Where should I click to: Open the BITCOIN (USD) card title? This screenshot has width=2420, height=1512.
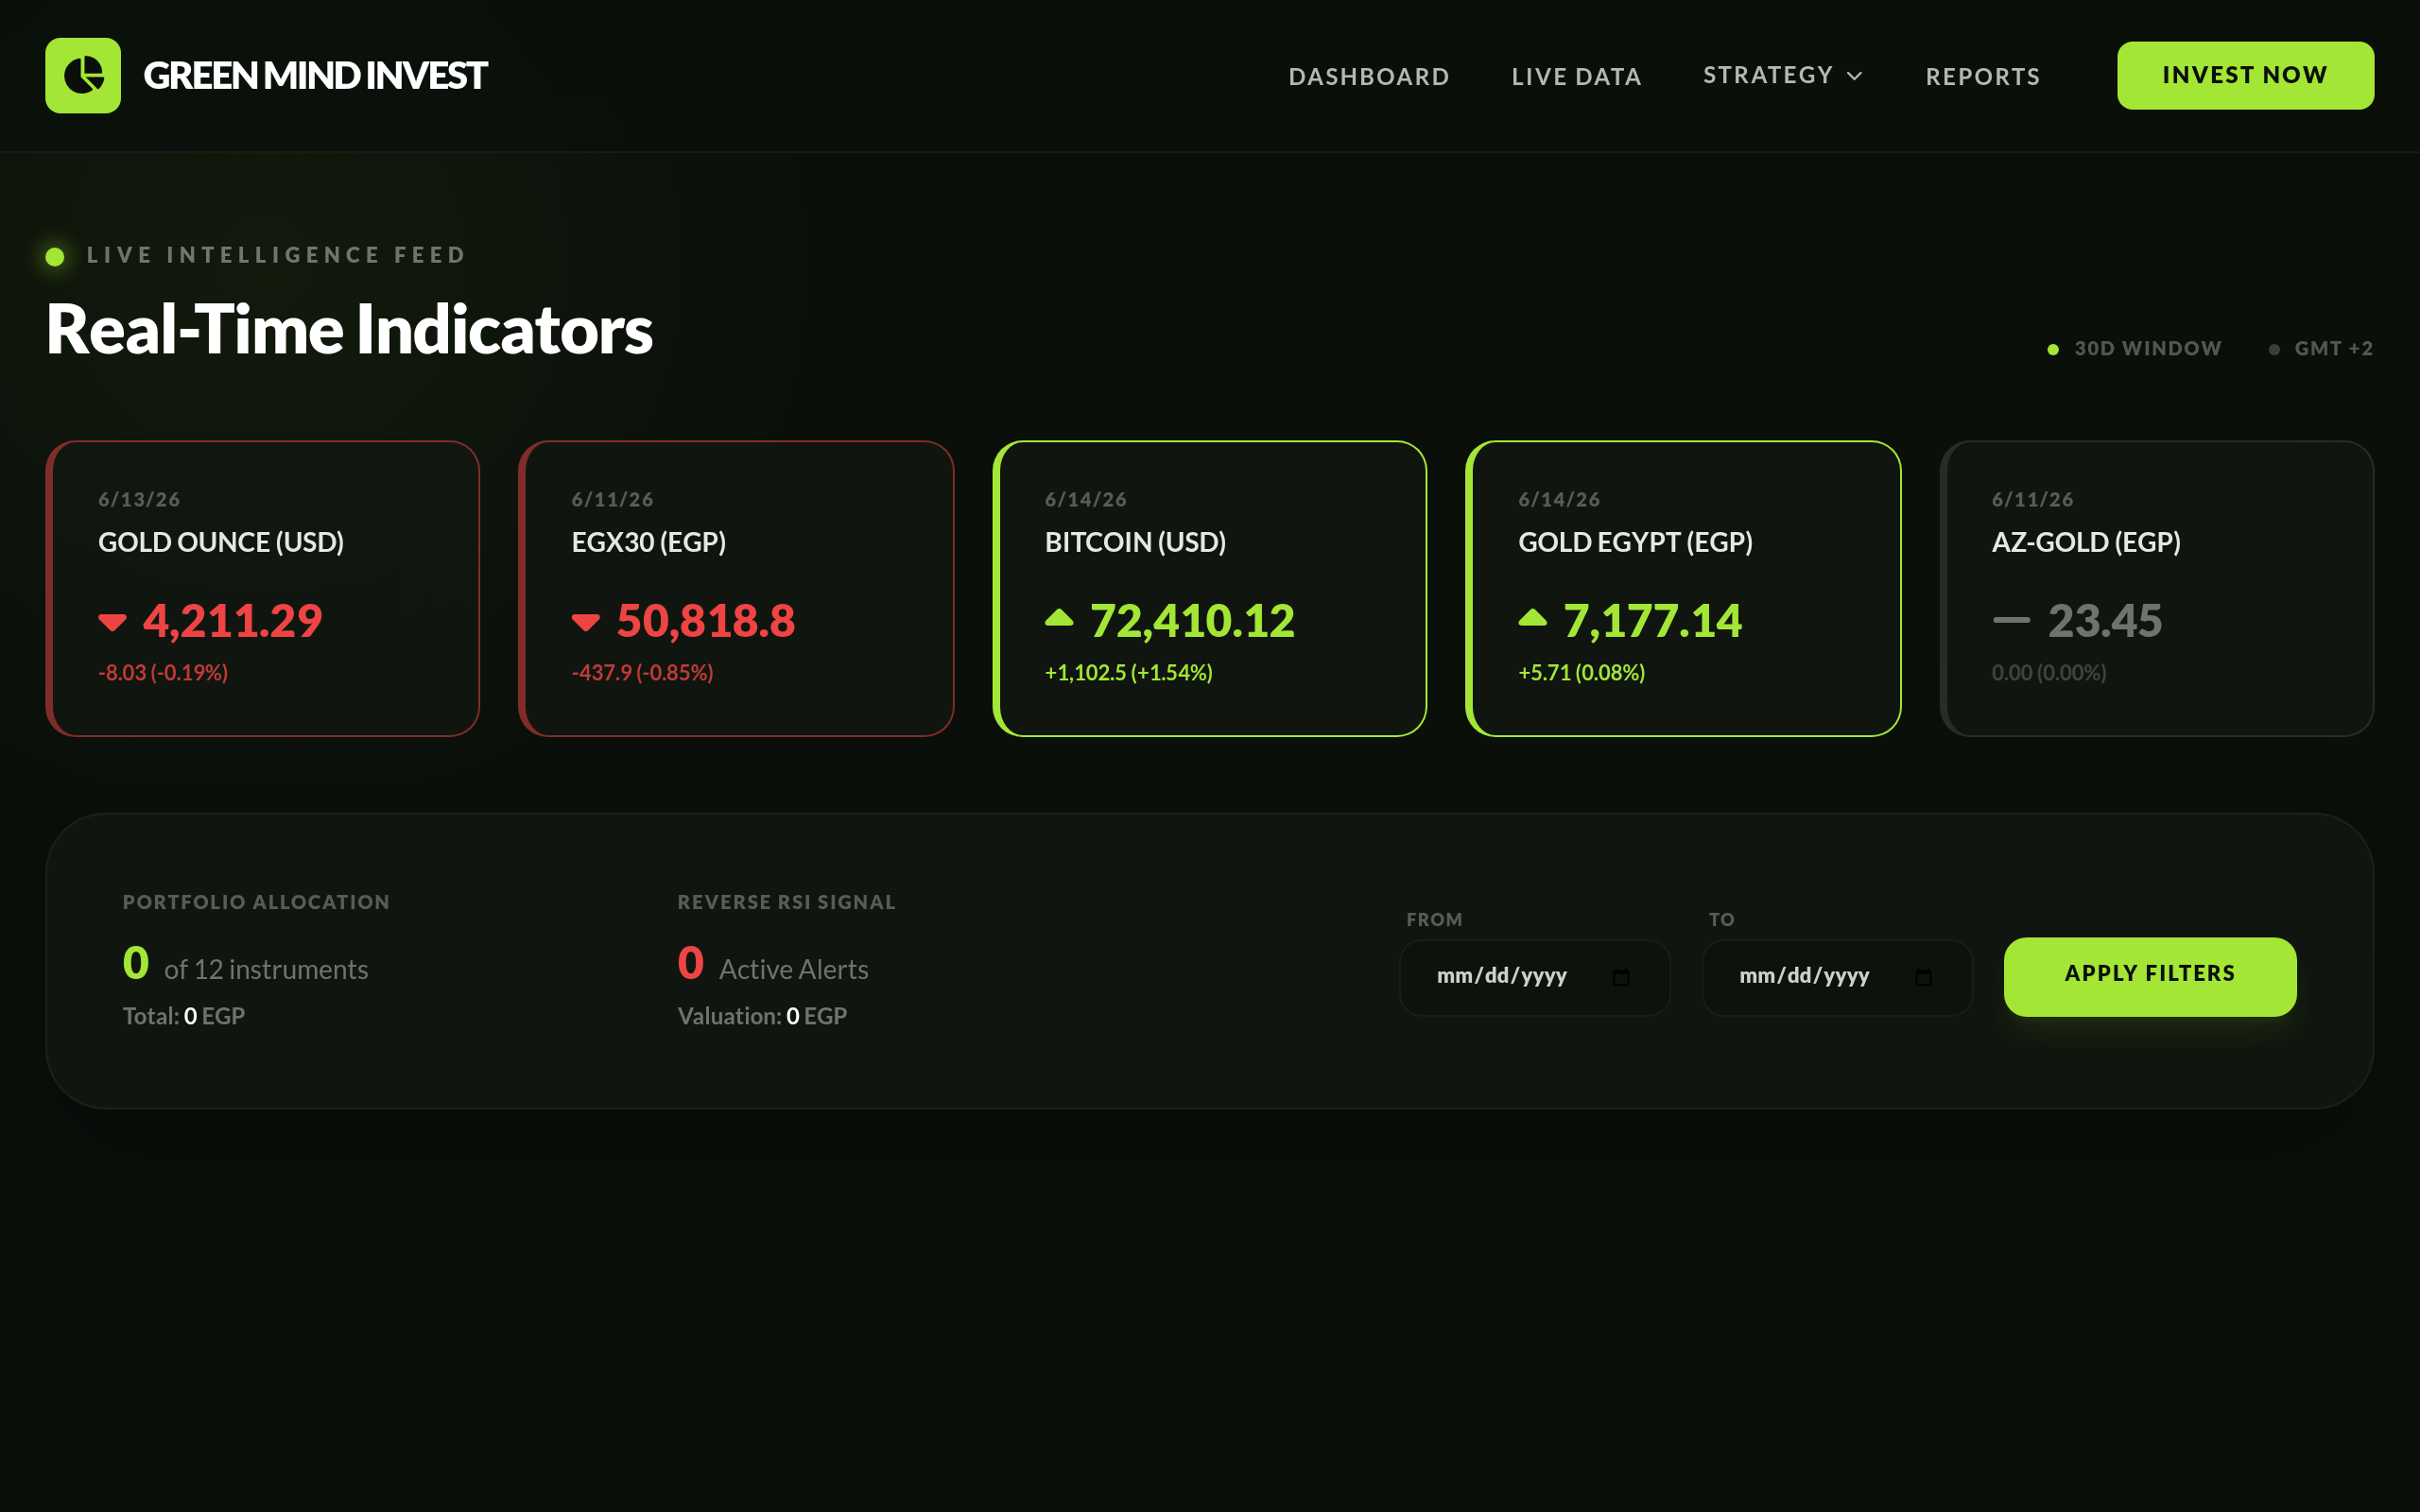(1135, 542)
